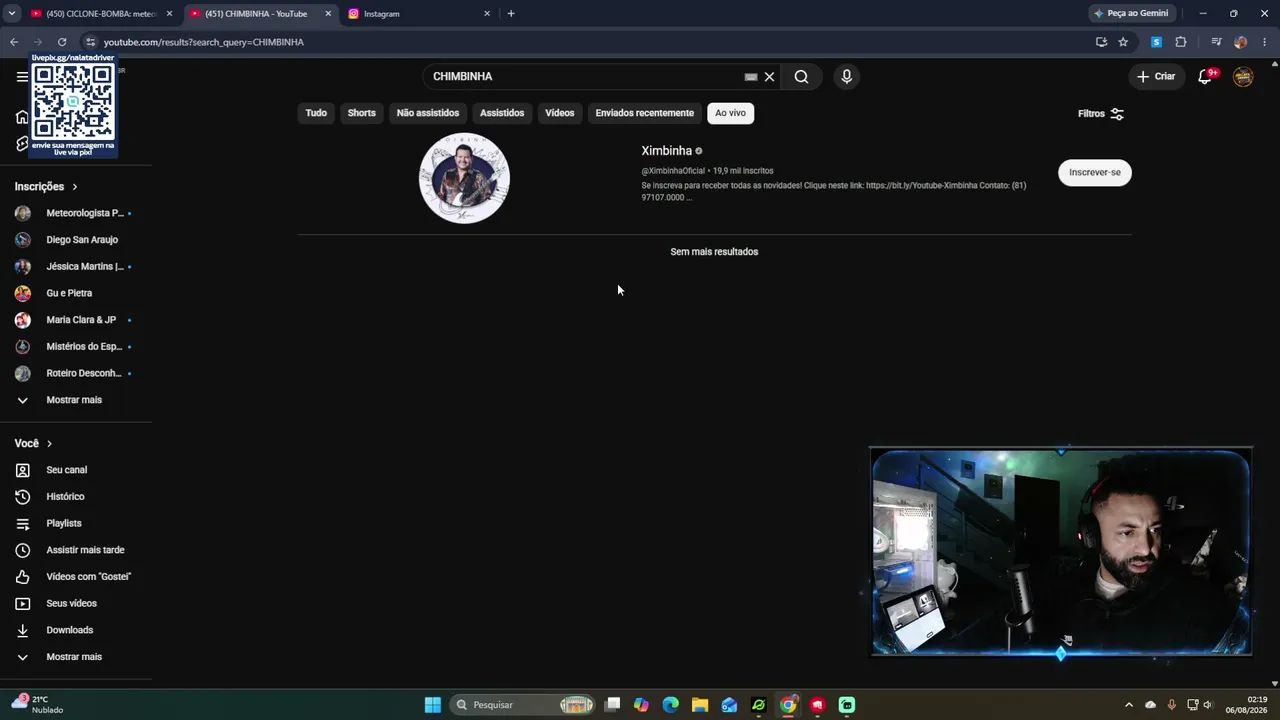Open Roteiro Desconh... subscription

point(76,373)
